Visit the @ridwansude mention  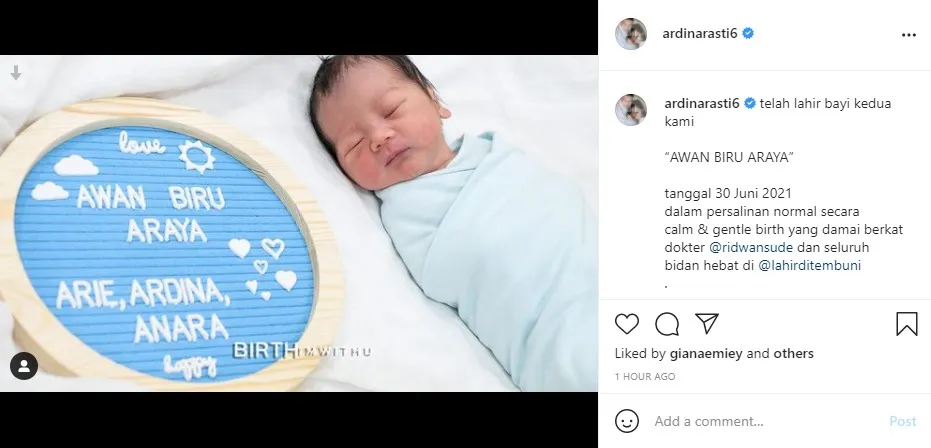click(x=751, y=247)
